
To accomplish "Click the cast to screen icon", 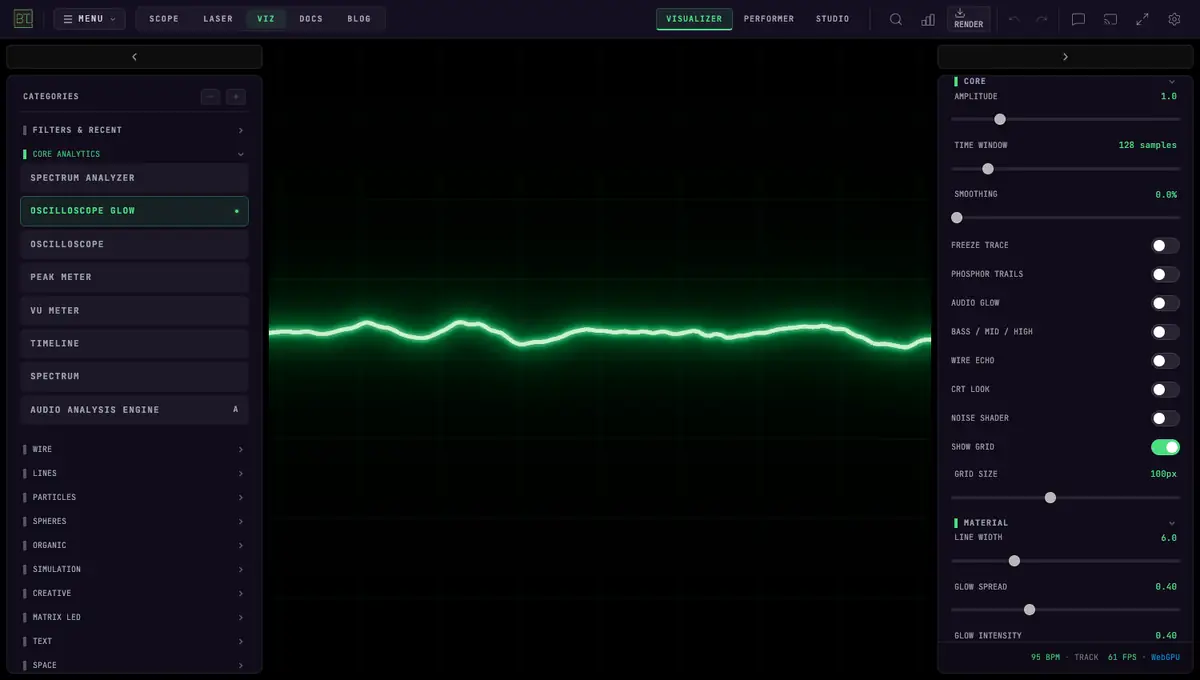I will pyautogui.click(x=1110, y=19).
